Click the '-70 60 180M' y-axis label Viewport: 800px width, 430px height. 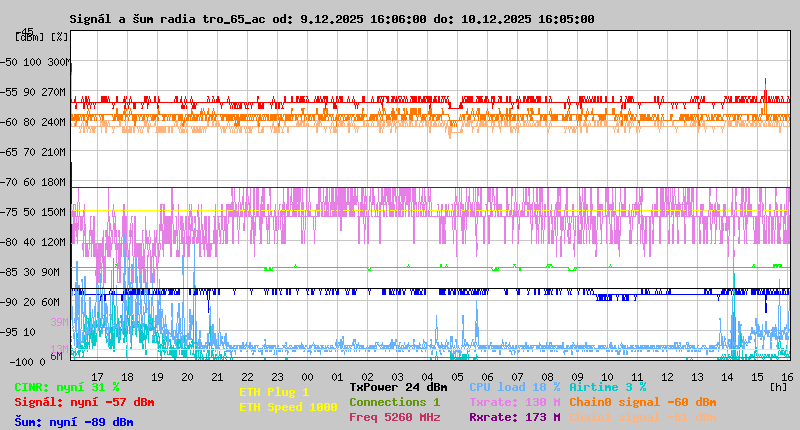tap(33, 182)
